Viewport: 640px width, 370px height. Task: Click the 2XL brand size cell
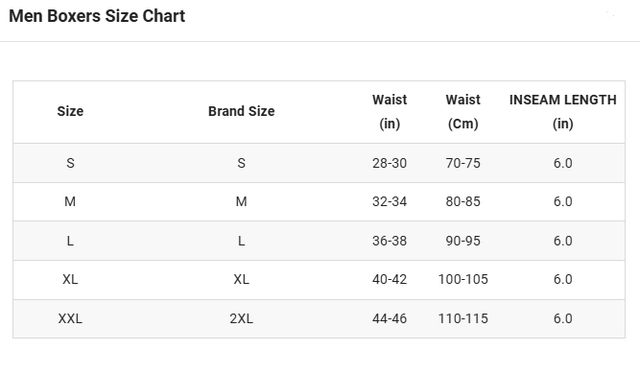tap(241, 319)
